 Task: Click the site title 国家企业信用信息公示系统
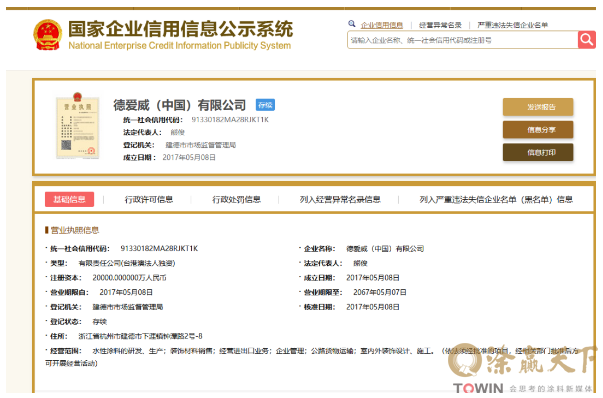point(181,29)
